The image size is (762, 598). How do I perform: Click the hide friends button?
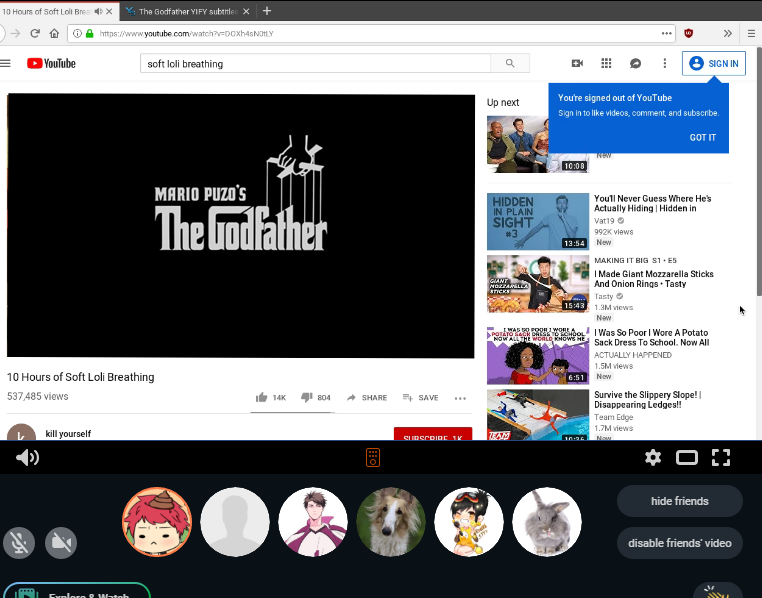coord(679,501)
